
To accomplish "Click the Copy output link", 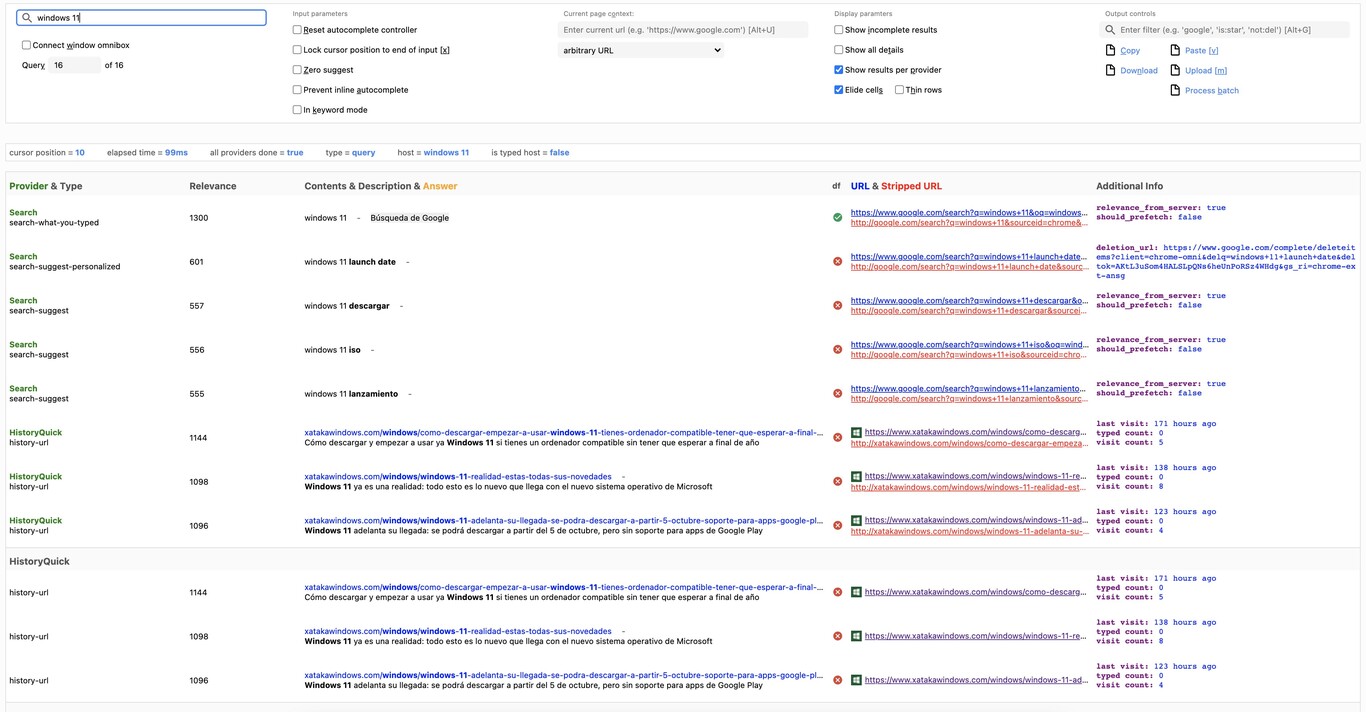I will click(x=1130, y=50).
